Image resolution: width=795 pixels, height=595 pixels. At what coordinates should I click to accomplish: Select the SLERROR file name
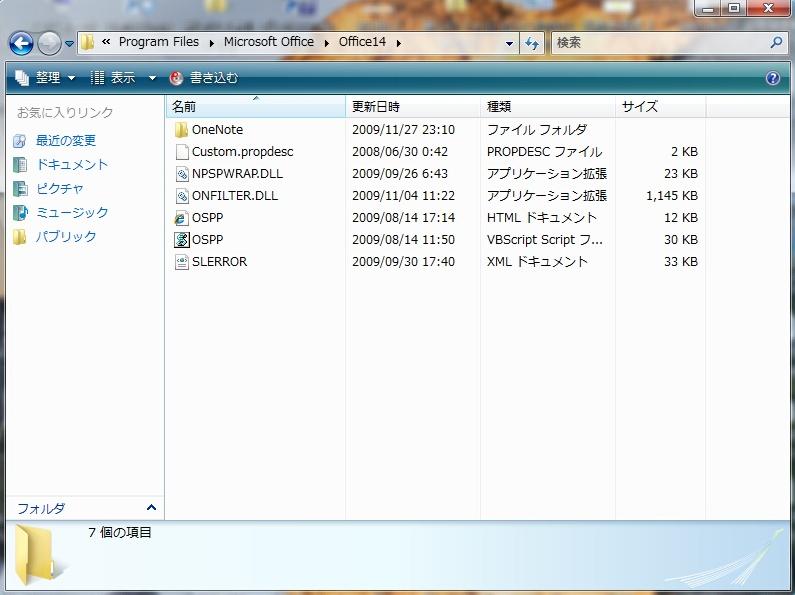220,262
